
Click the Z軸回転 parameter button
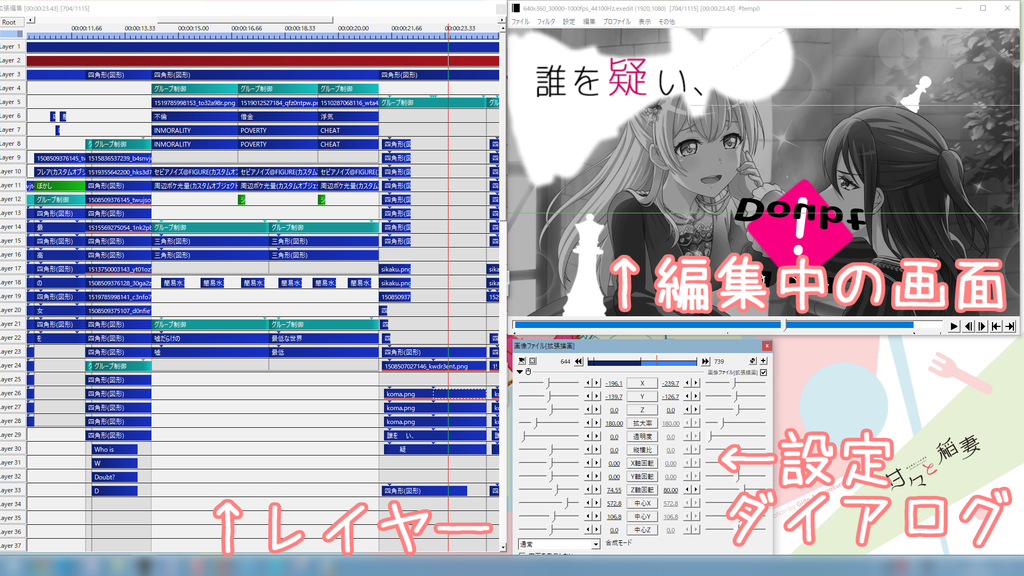(x=642, y=490)
